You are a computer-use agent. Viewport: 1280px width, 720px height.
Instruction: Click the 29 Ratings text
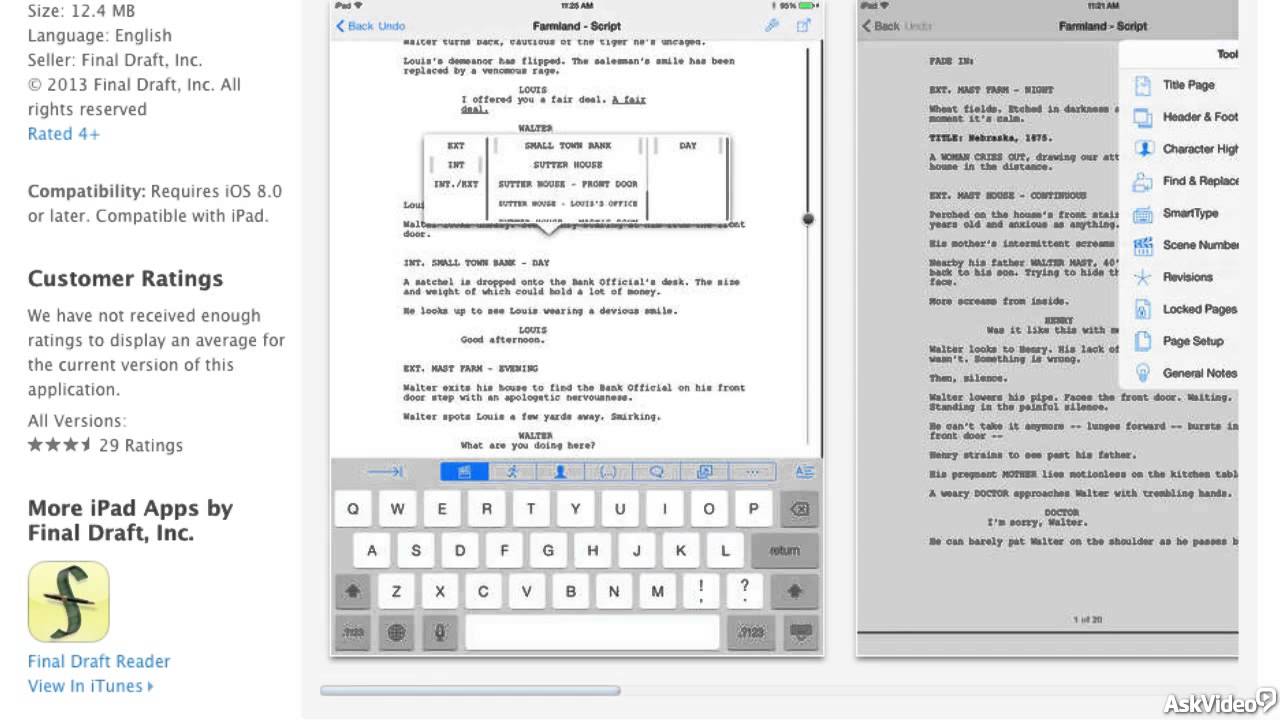coord(141,446)
